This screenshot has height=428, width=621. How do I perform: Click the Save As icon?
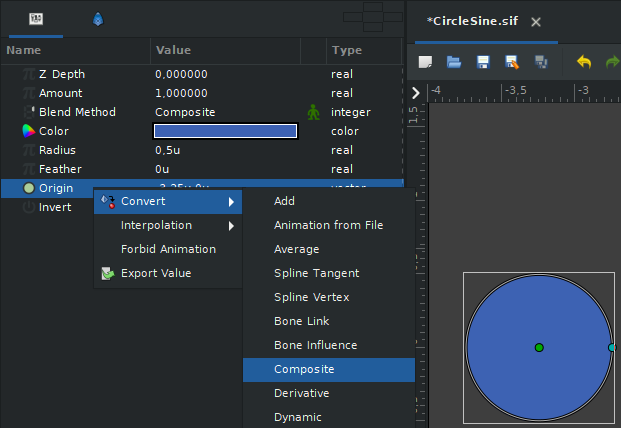point(512,62)
